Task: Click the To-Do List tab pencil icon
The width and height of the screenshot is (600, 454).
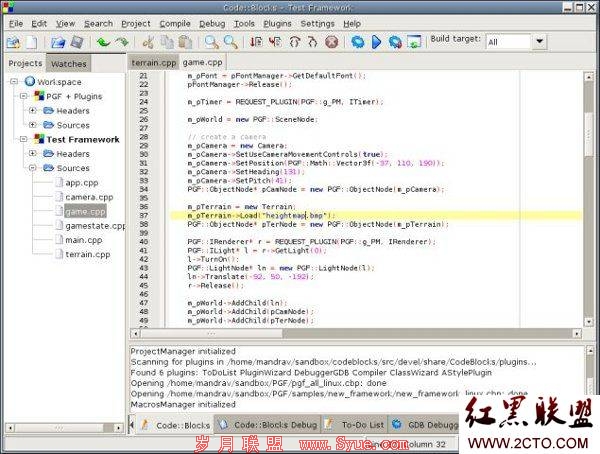Action: pyautogui.click(x=328, y=424)
